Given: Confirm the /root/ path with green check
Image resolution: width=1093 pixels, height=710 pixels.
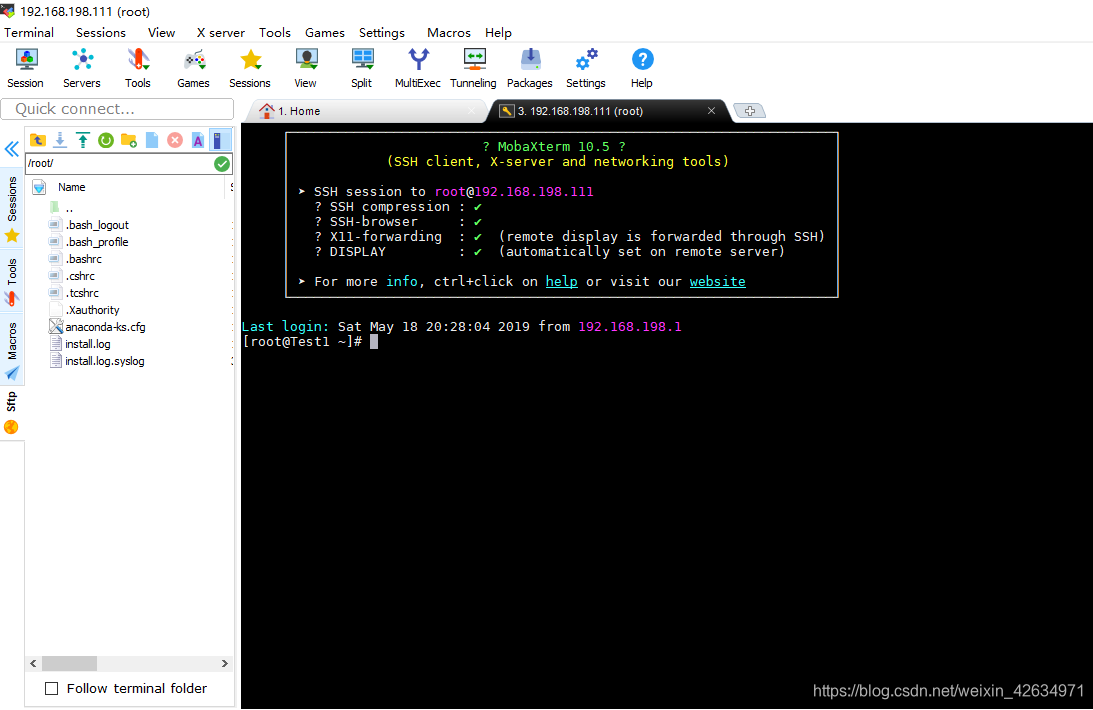Looking at the screenshot, I should click(x=222, y=164).
